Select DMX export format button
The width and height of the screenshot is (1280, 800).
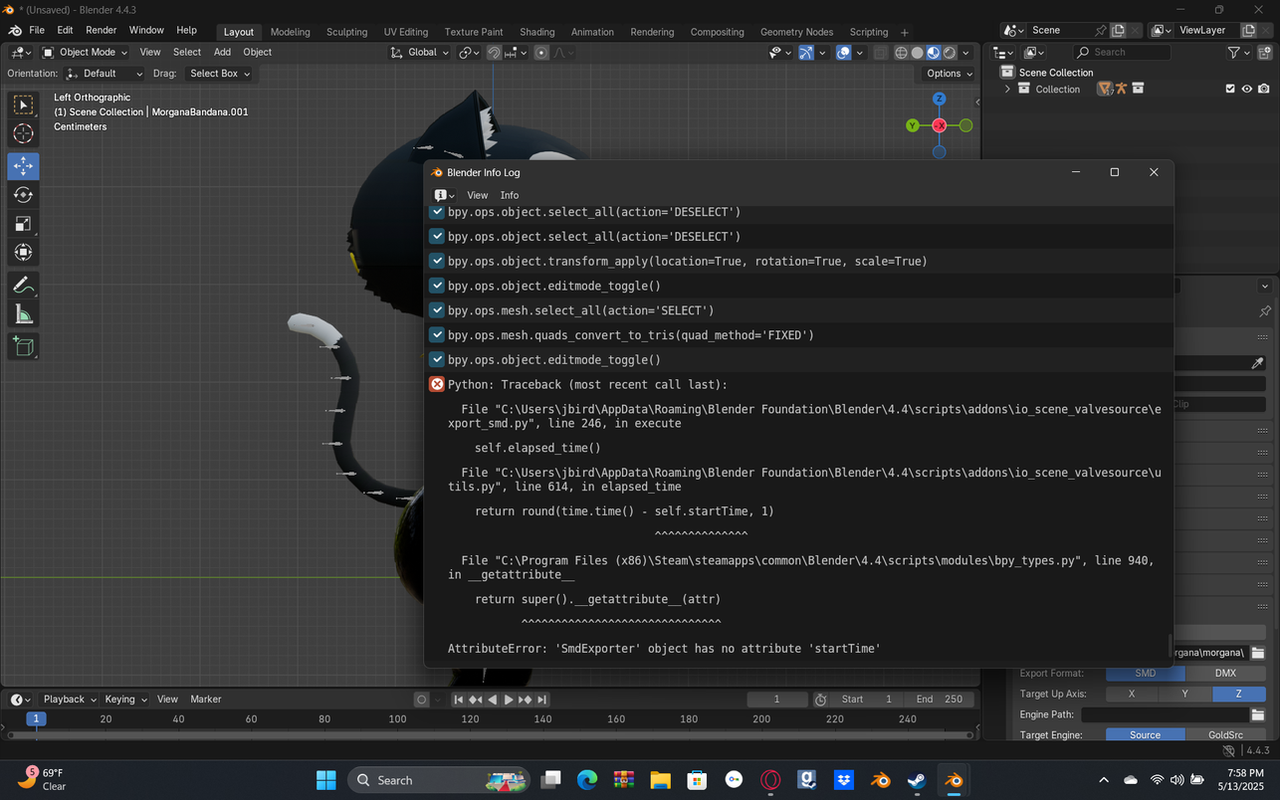coord(1225,673)
